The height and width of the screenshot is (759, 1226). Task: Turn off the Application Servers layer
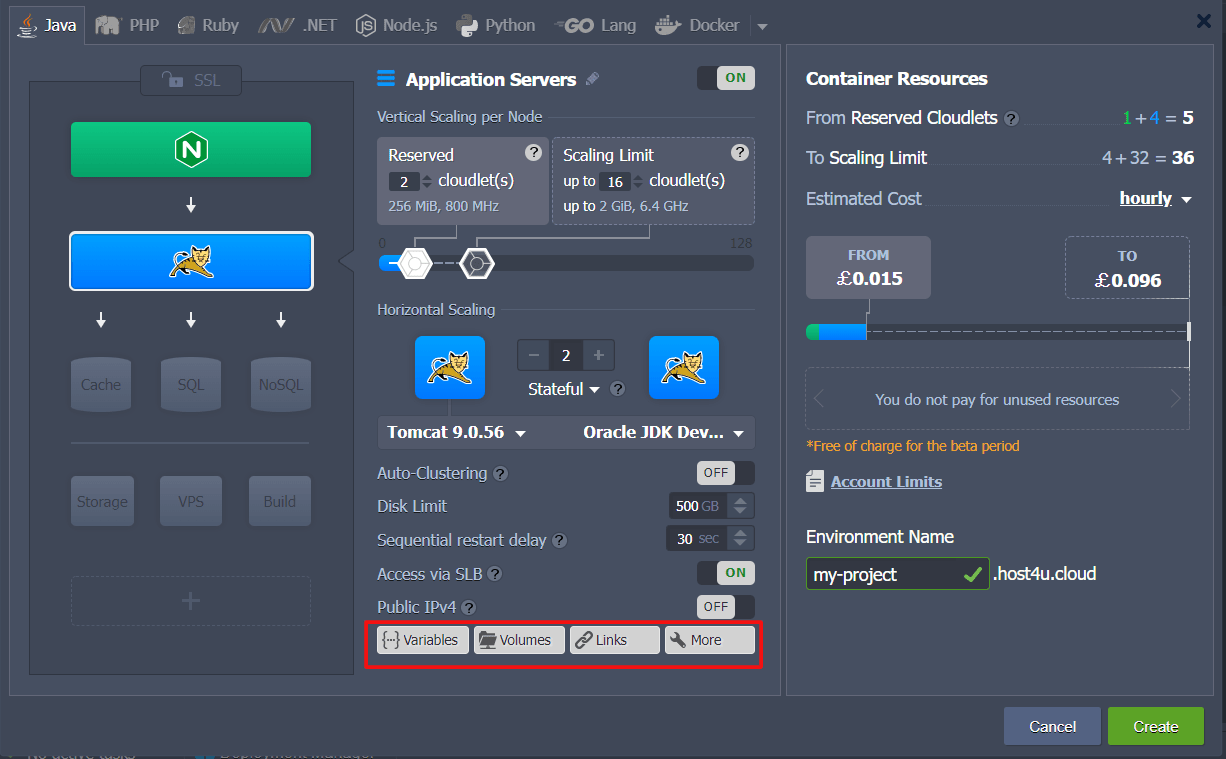(725, 77)
